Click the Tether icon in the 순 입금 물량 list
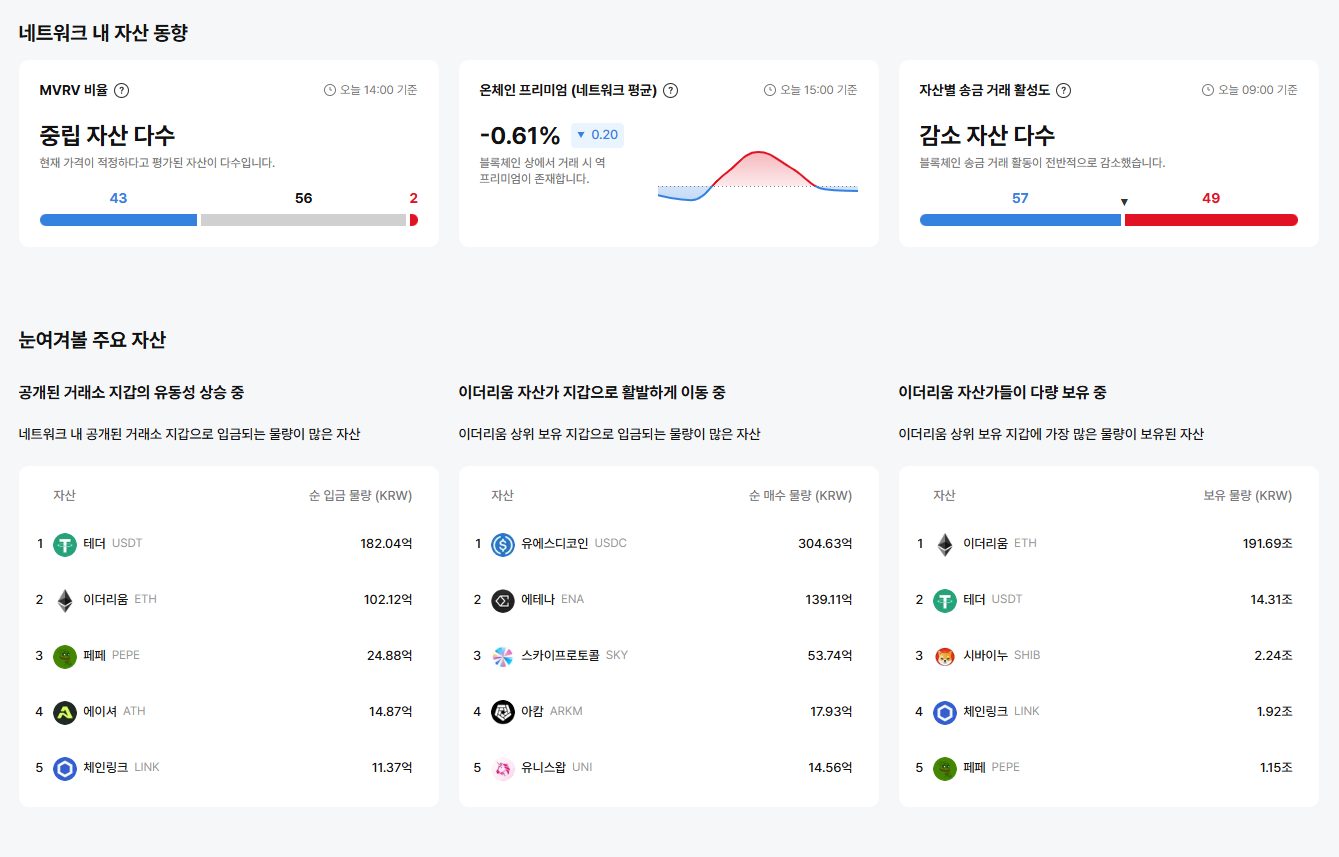Image resolution: width=1339 pixels, height=857 pixels. pos(65,545)
